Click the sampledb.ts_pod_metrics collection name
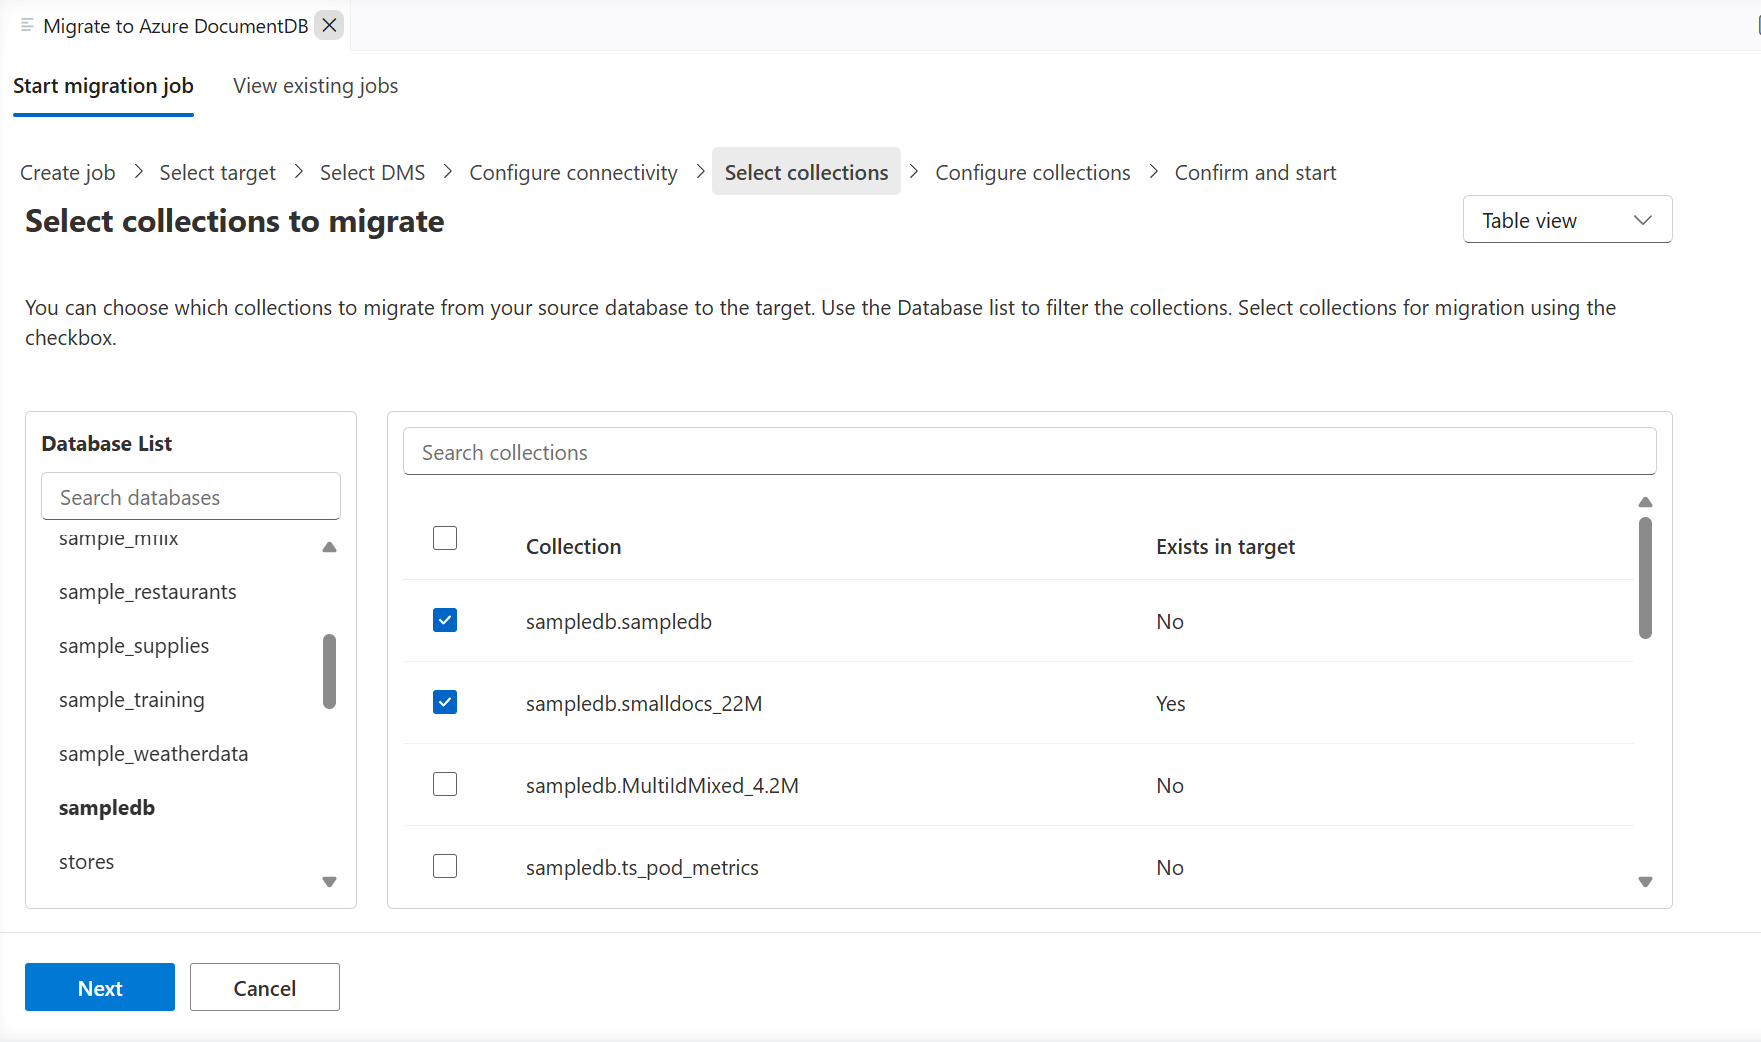The height and width of the screenshot is (1042, 1761). point(642,868)
